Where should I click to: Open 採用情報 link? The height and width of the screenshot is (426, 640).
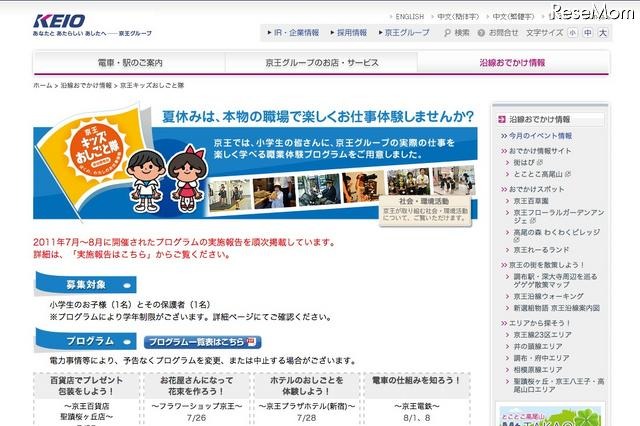[352, 33]
